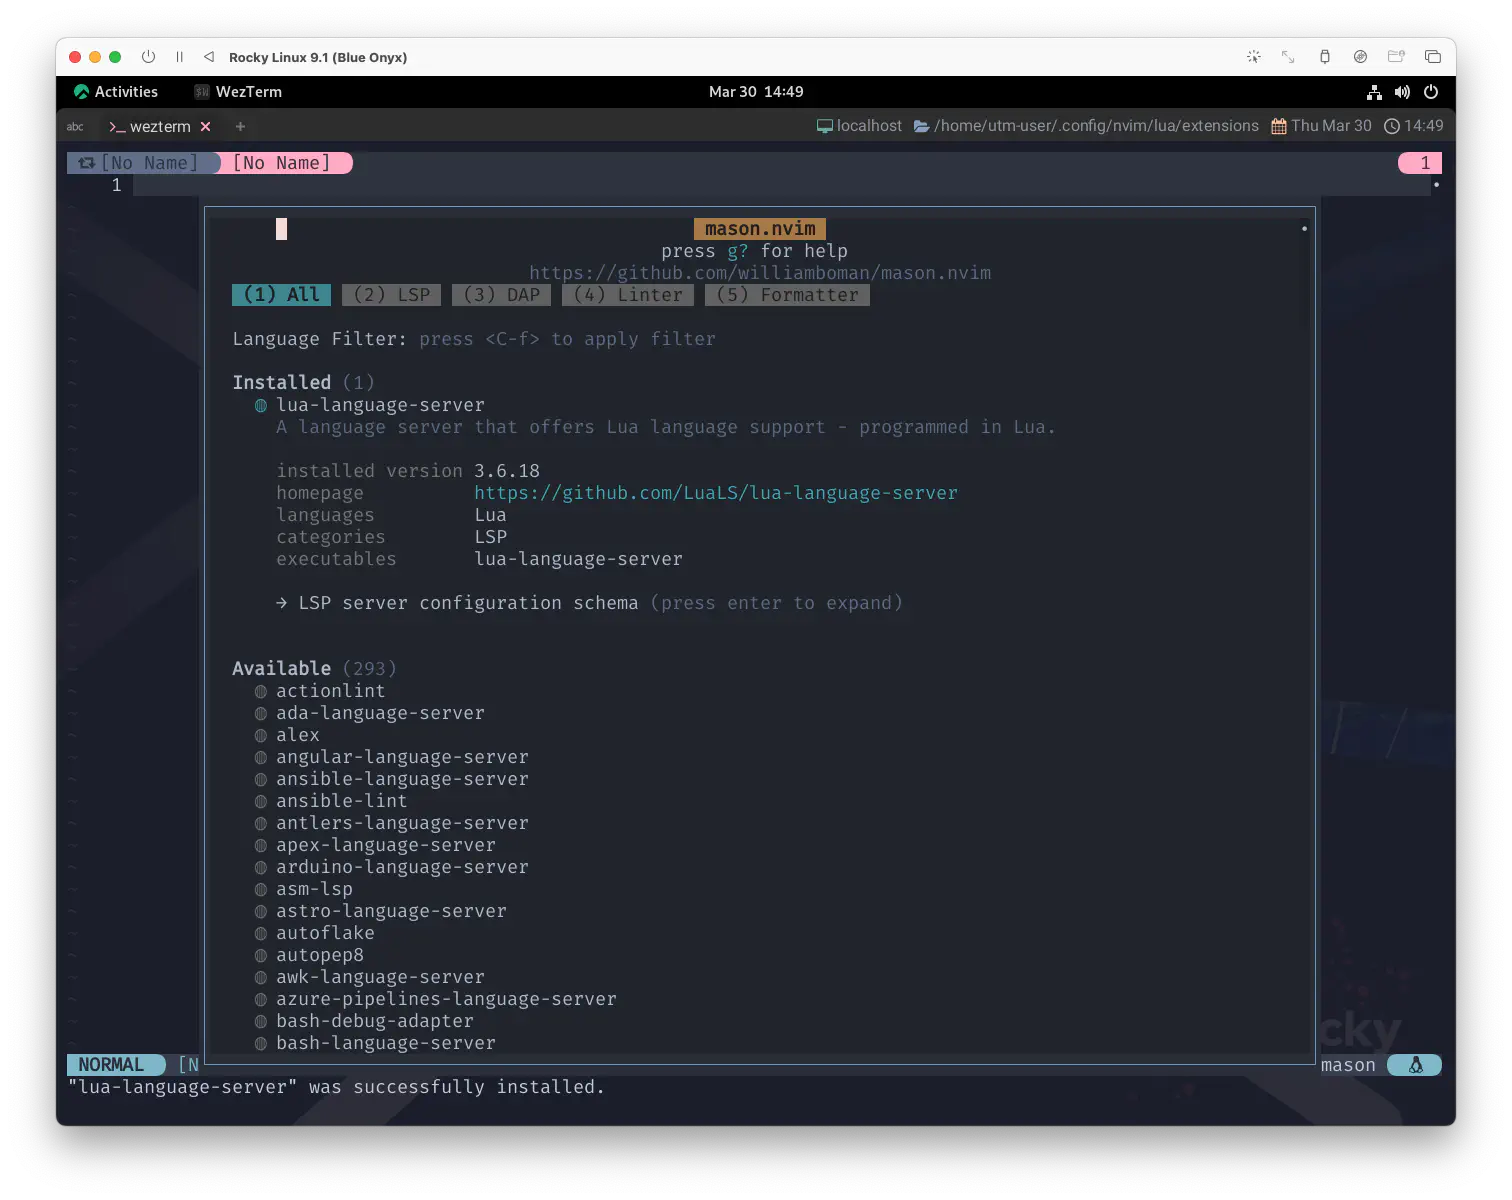Open the GNOME power menu icon
Screen dimensions: 1512x1200
[x=1431, y=92]
